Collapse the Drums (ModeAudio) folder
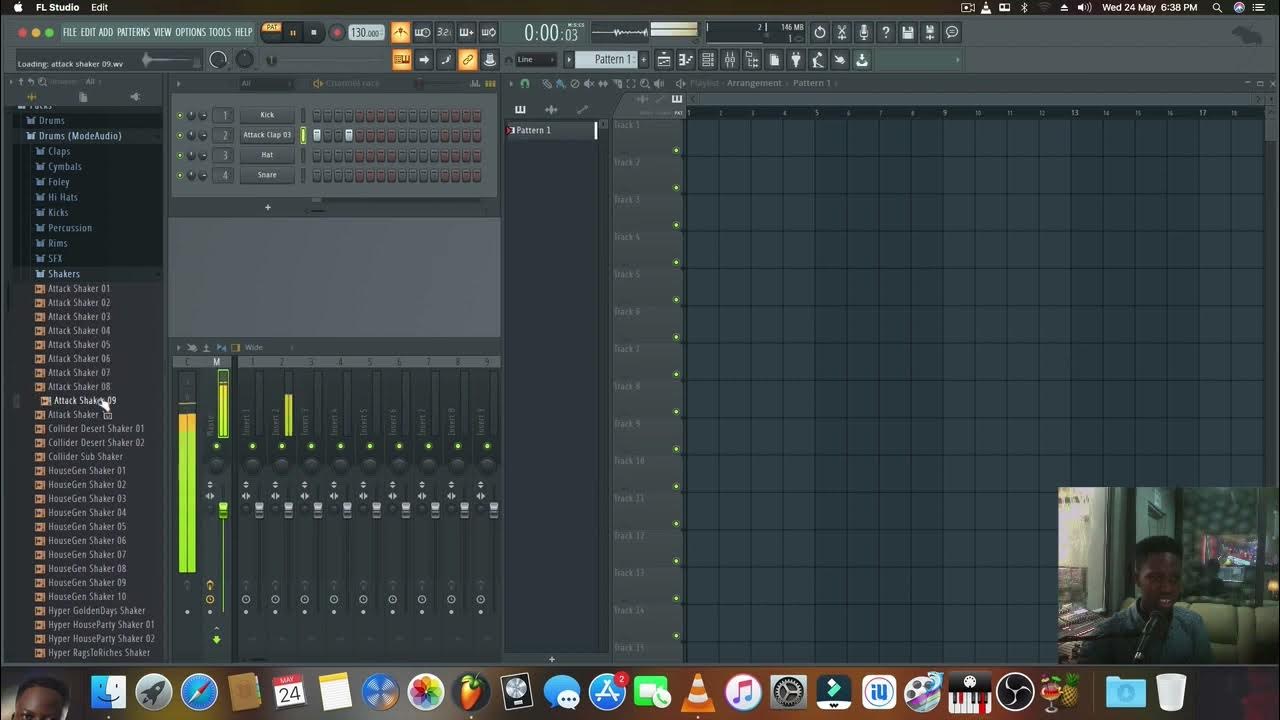1280x720 pixels. coord(79,136)
